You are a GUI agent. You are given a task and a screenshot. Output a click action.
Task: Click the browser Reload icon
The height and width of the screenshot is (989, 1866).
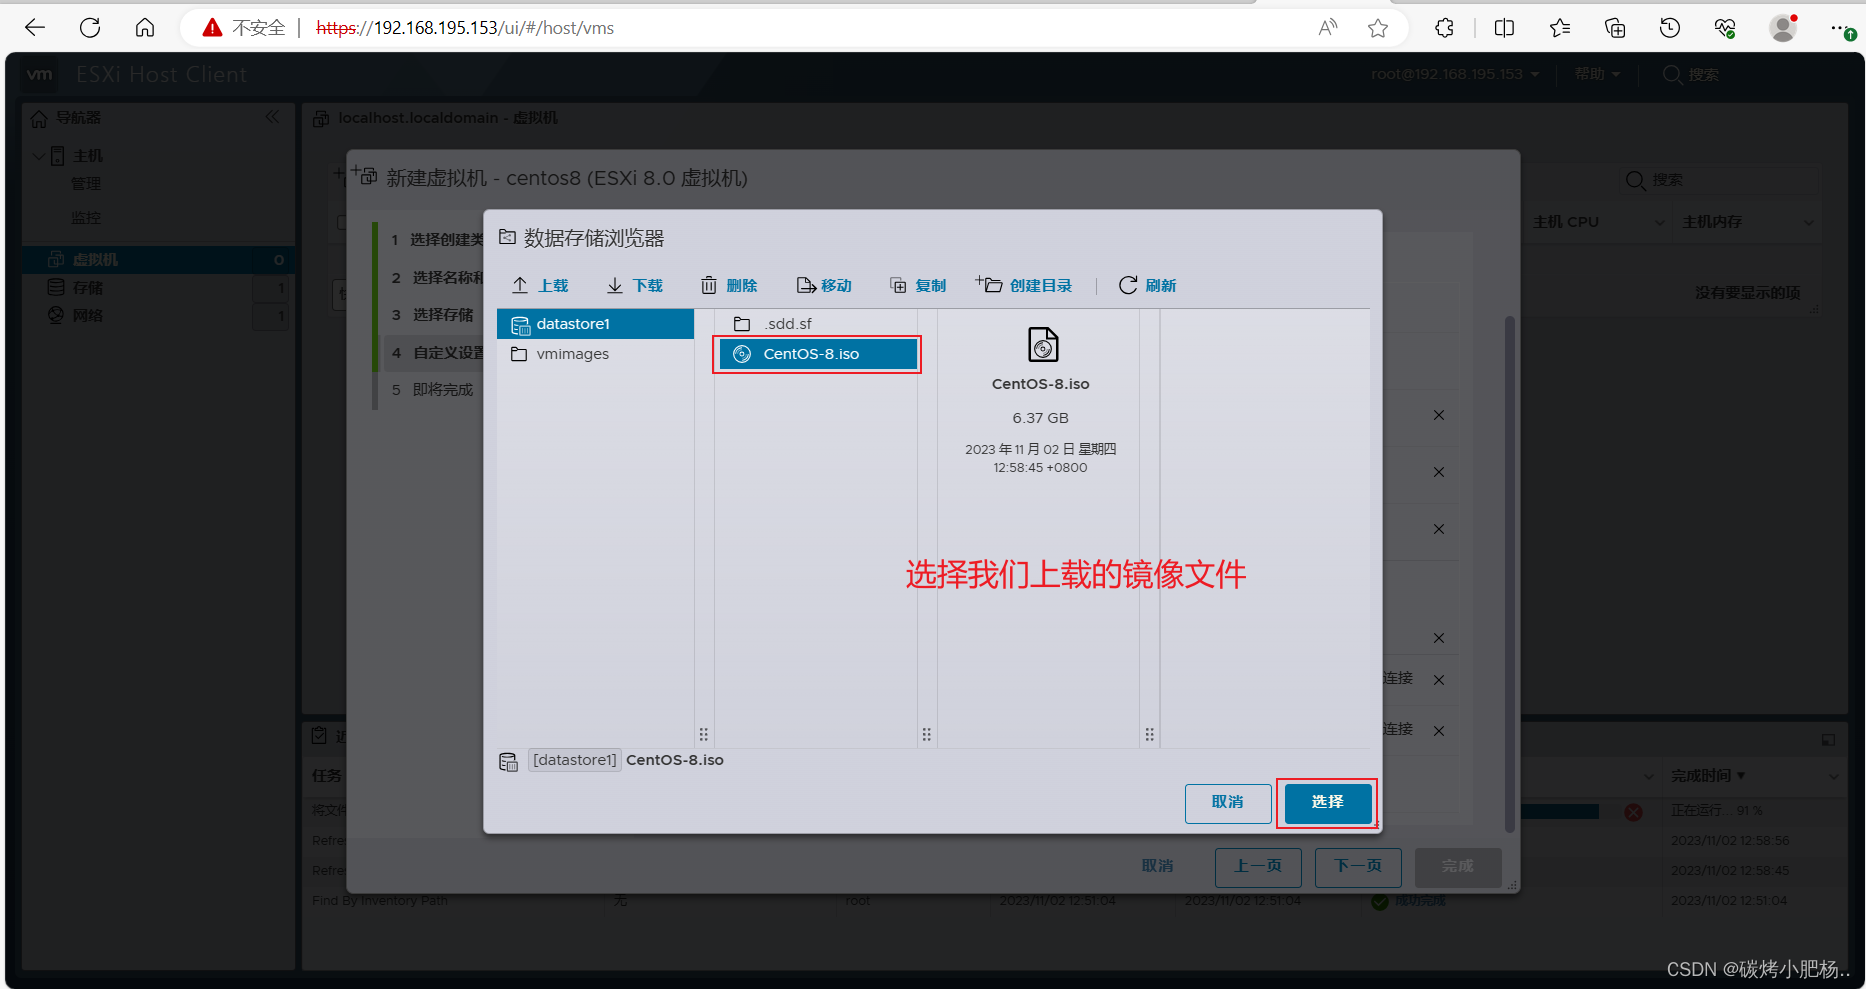pos(90,28)
